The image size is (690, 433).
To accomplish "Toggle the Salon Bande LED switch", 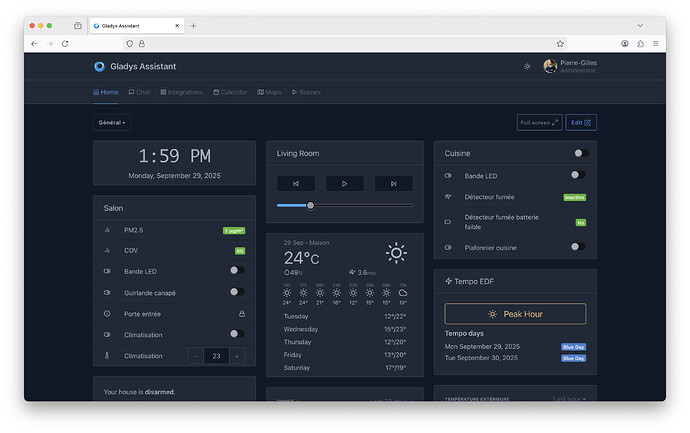I will (236, 271).
